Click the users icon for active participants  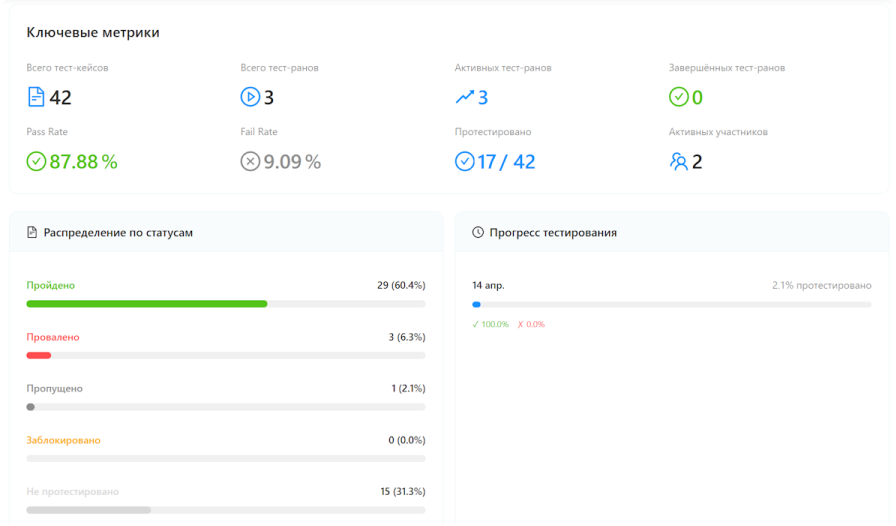(x=678, y=161)
